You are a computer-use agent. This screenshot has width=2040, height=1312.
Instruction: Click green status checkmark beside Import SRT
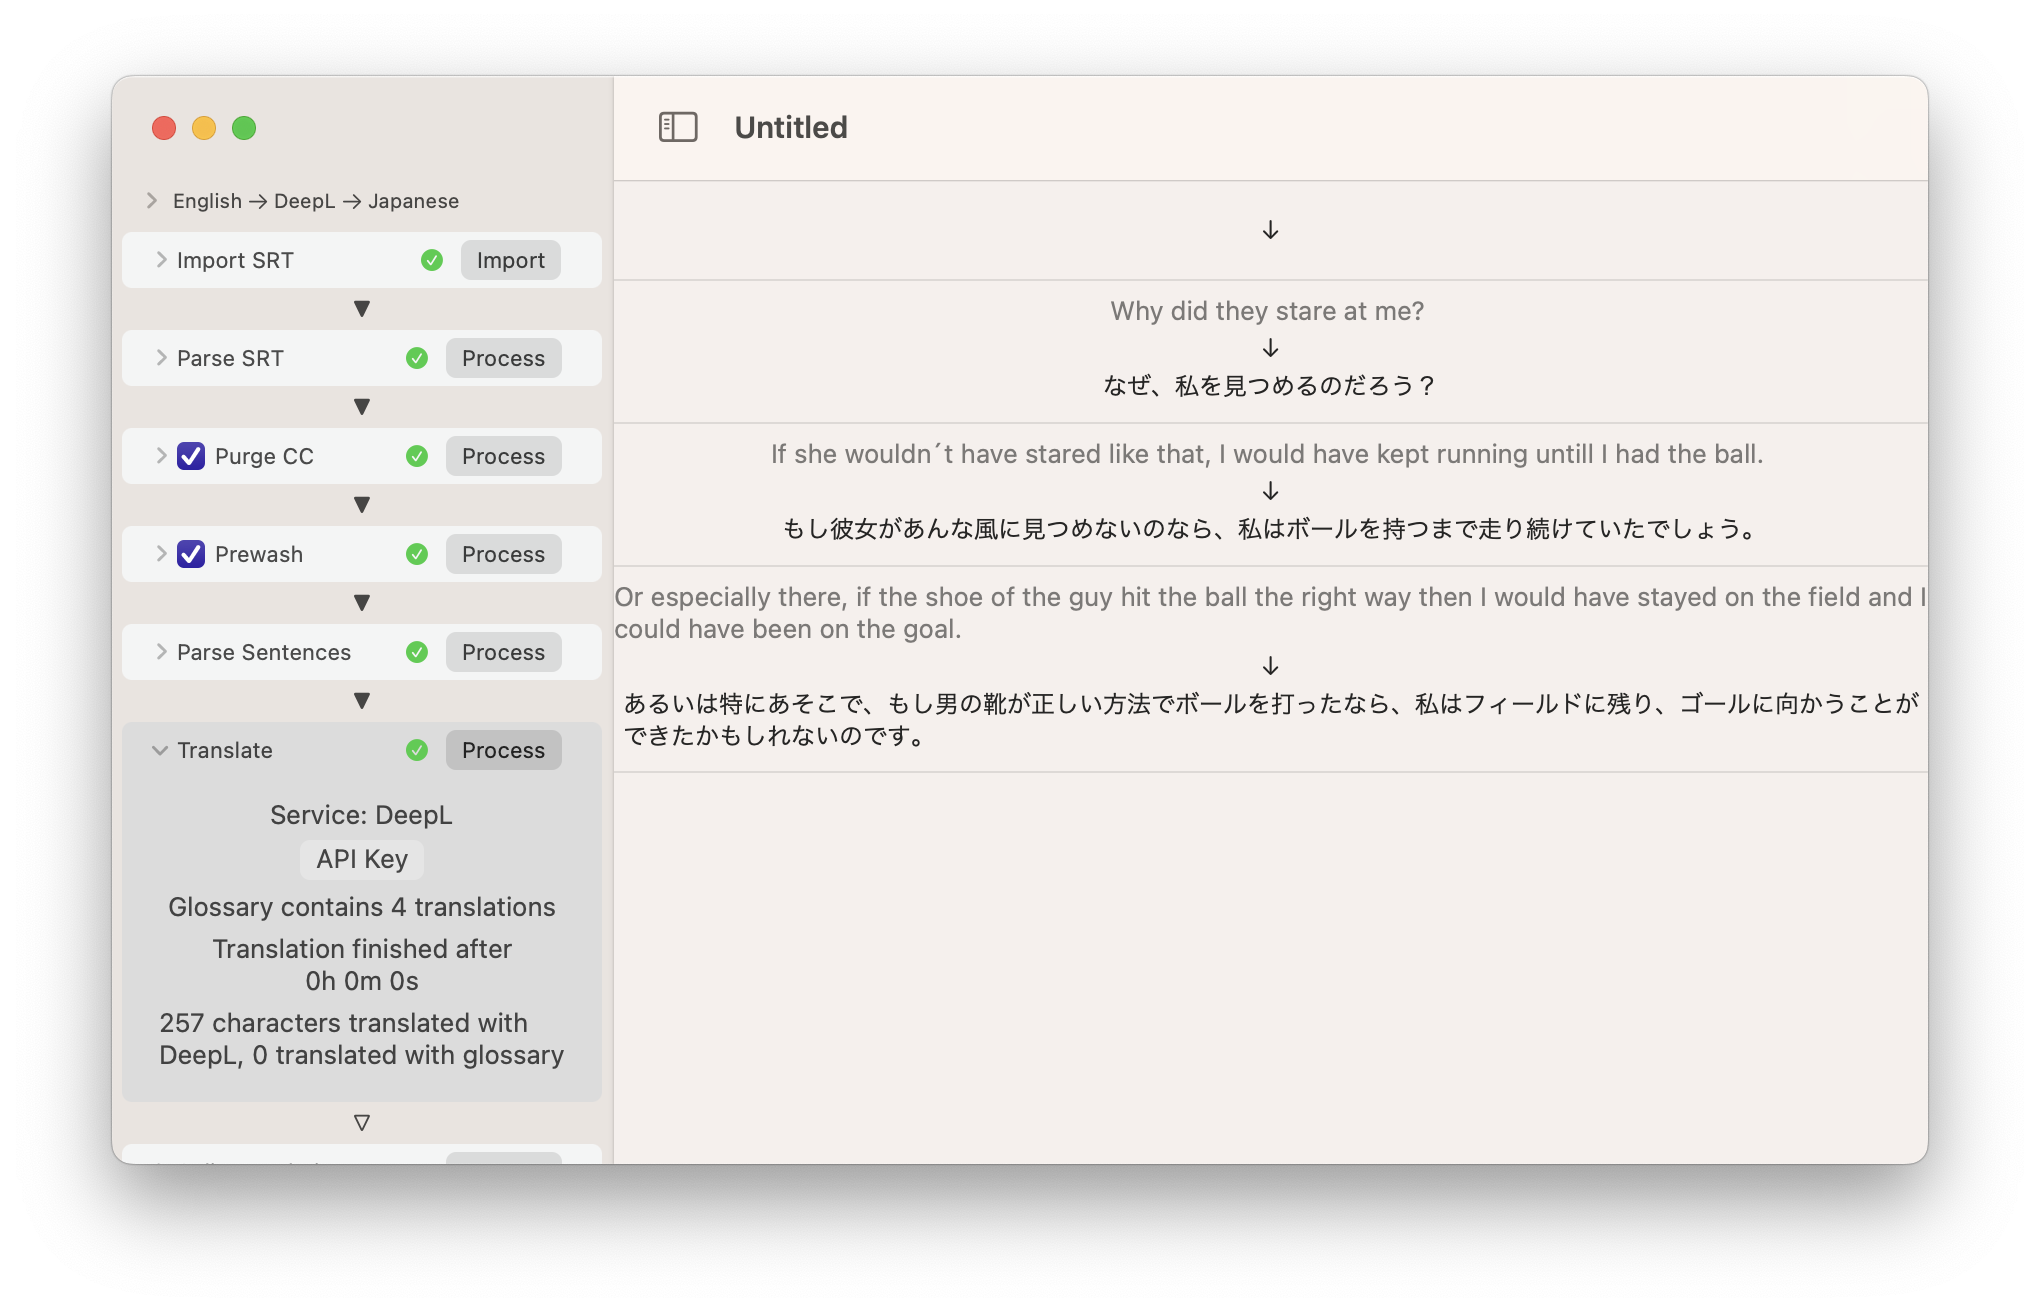point(432,260)
